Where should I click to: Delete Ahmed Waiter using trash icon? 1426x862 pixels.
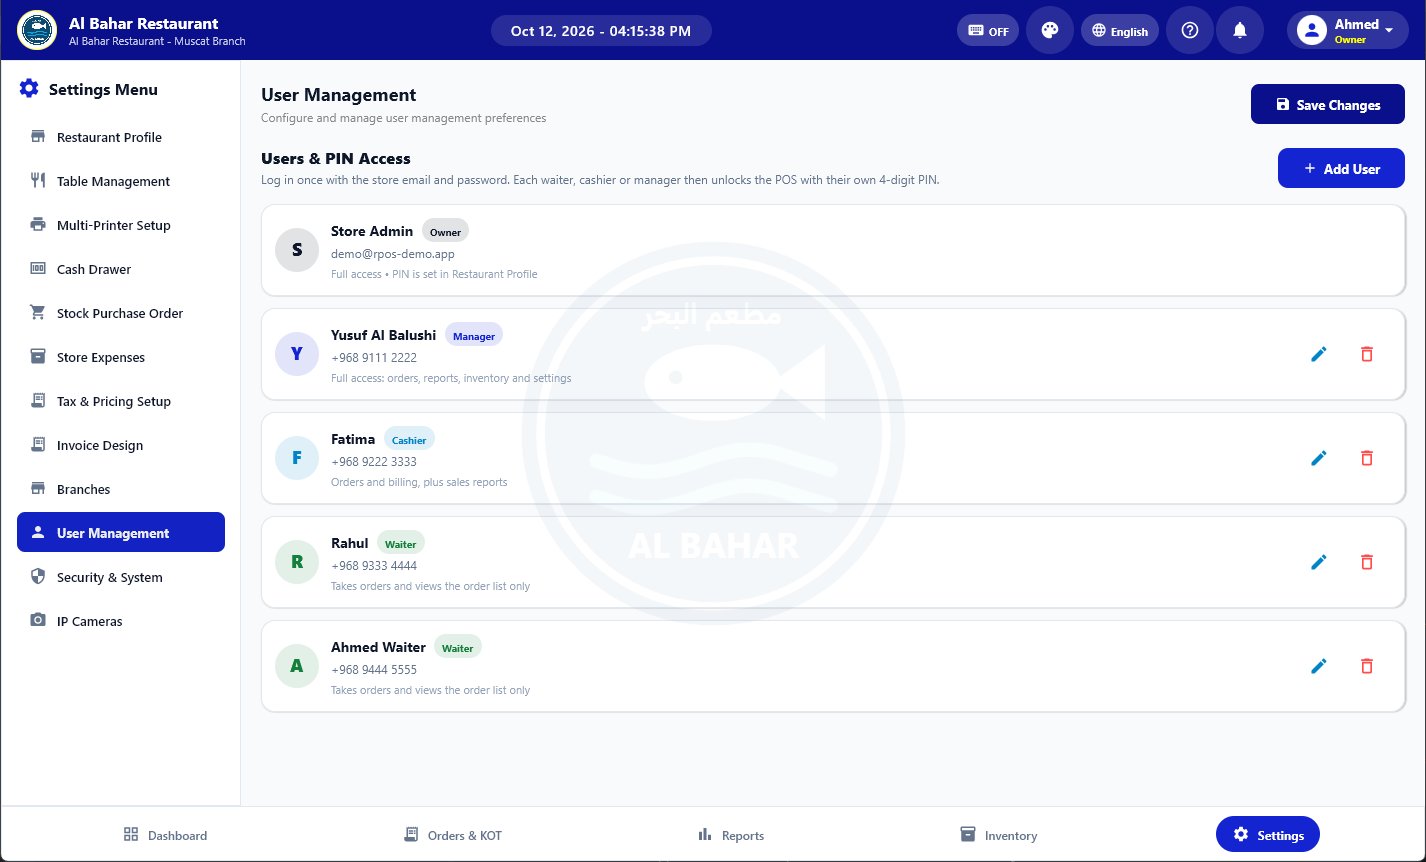tap(1367, 666)
